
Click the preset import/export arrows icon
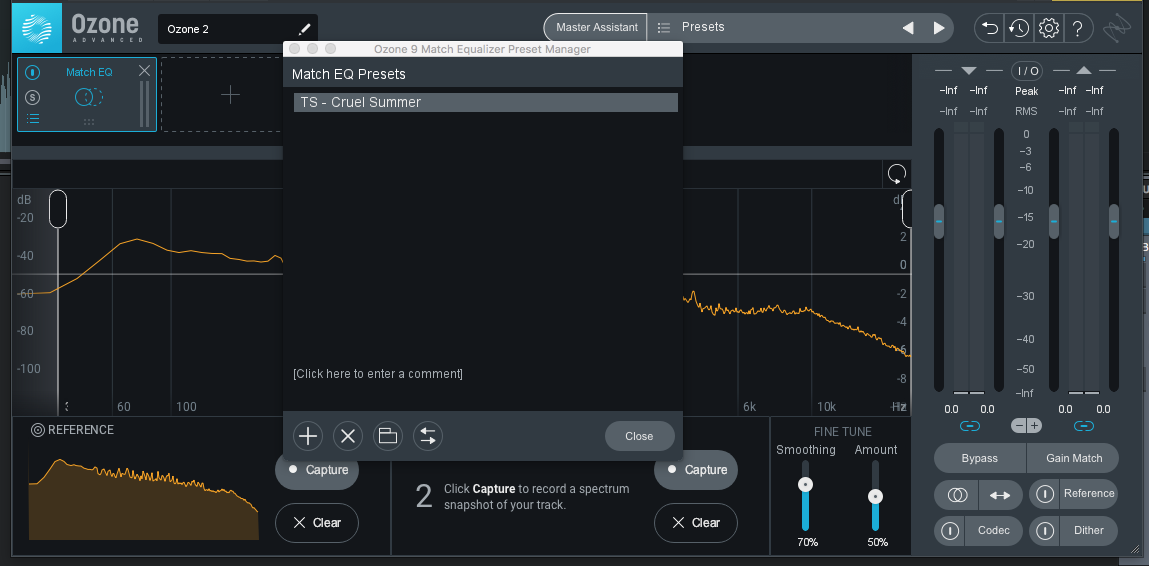(428, 436)
